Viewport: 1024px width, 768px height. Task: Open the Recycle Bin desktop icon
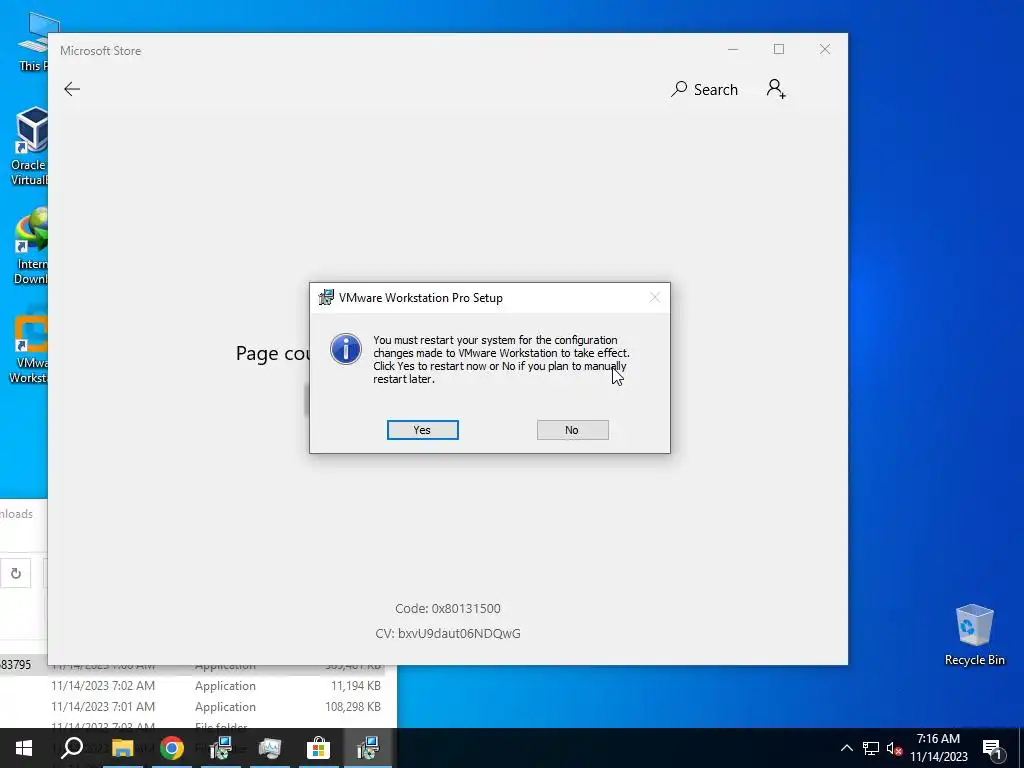pyautogui.click(x=974, y=635)
